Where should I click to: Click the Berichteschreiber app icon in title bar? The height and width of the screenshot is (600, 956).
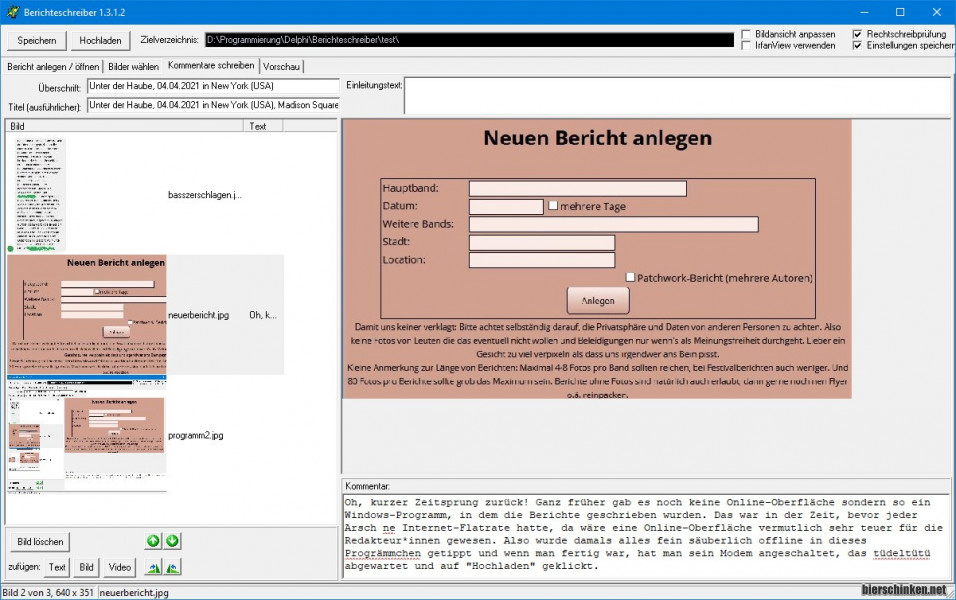(x=13, y=12)
